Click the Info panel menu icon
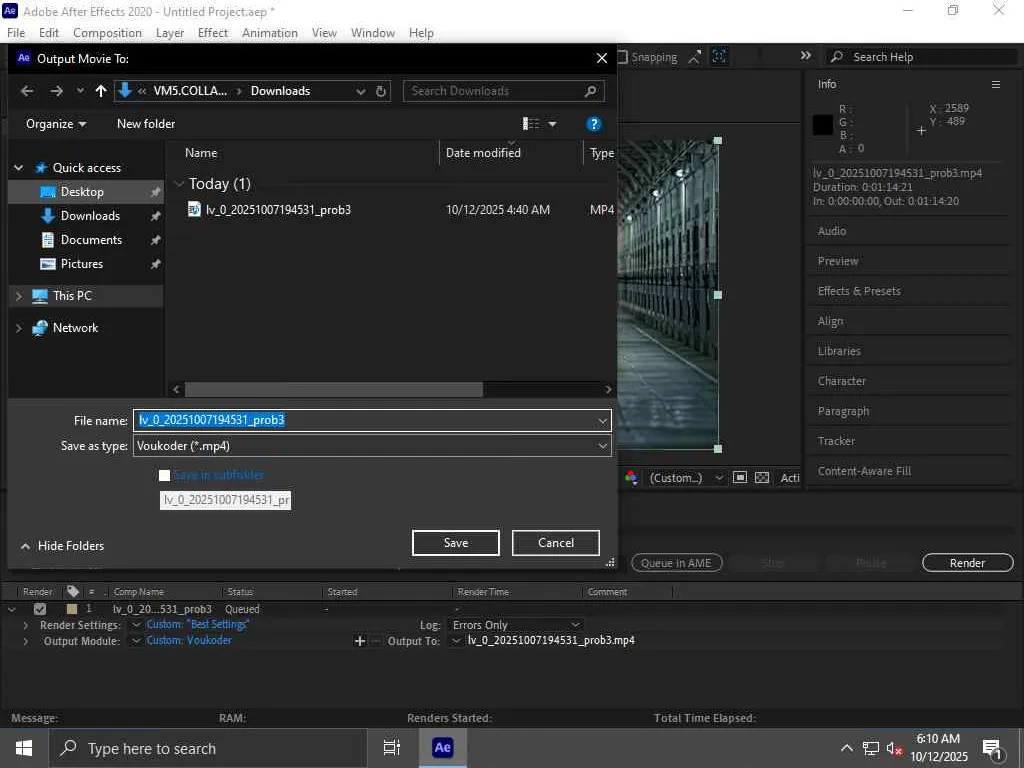Viewport: 1024px width, 768px height. [995, 84]
